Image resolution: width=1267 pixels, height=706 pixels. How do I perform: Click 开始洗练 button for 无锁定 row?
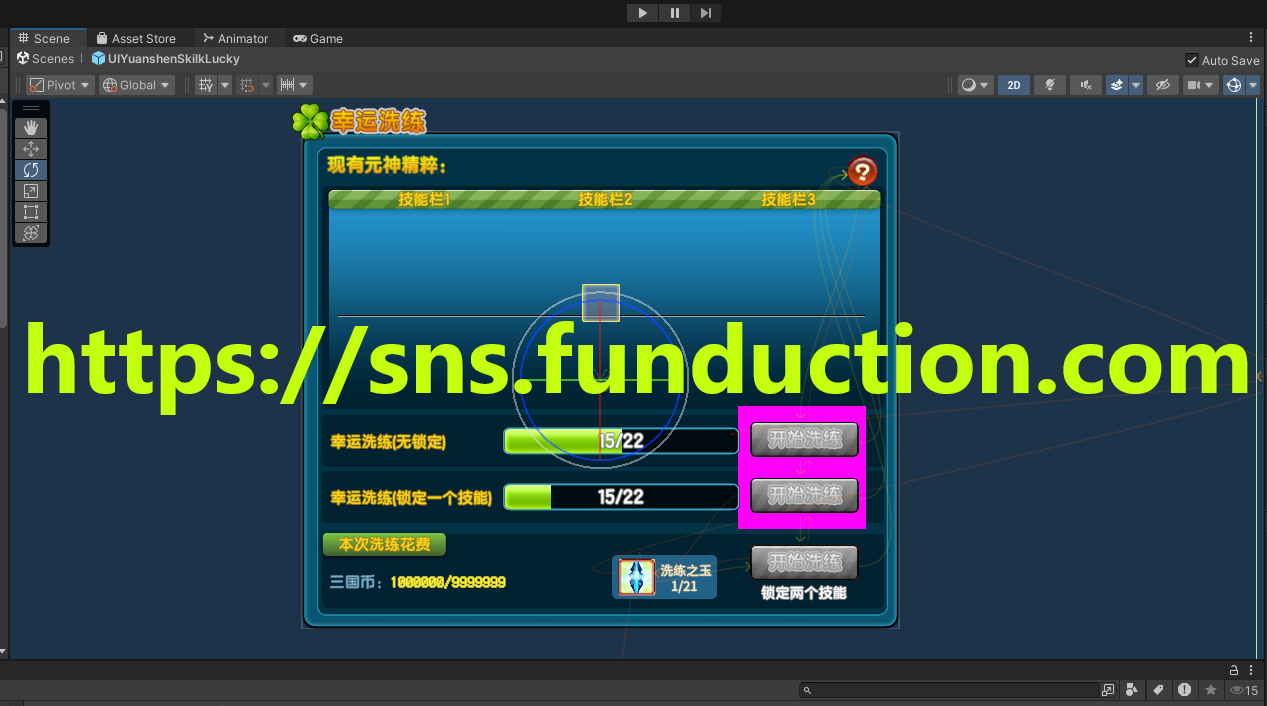point(804,439)
